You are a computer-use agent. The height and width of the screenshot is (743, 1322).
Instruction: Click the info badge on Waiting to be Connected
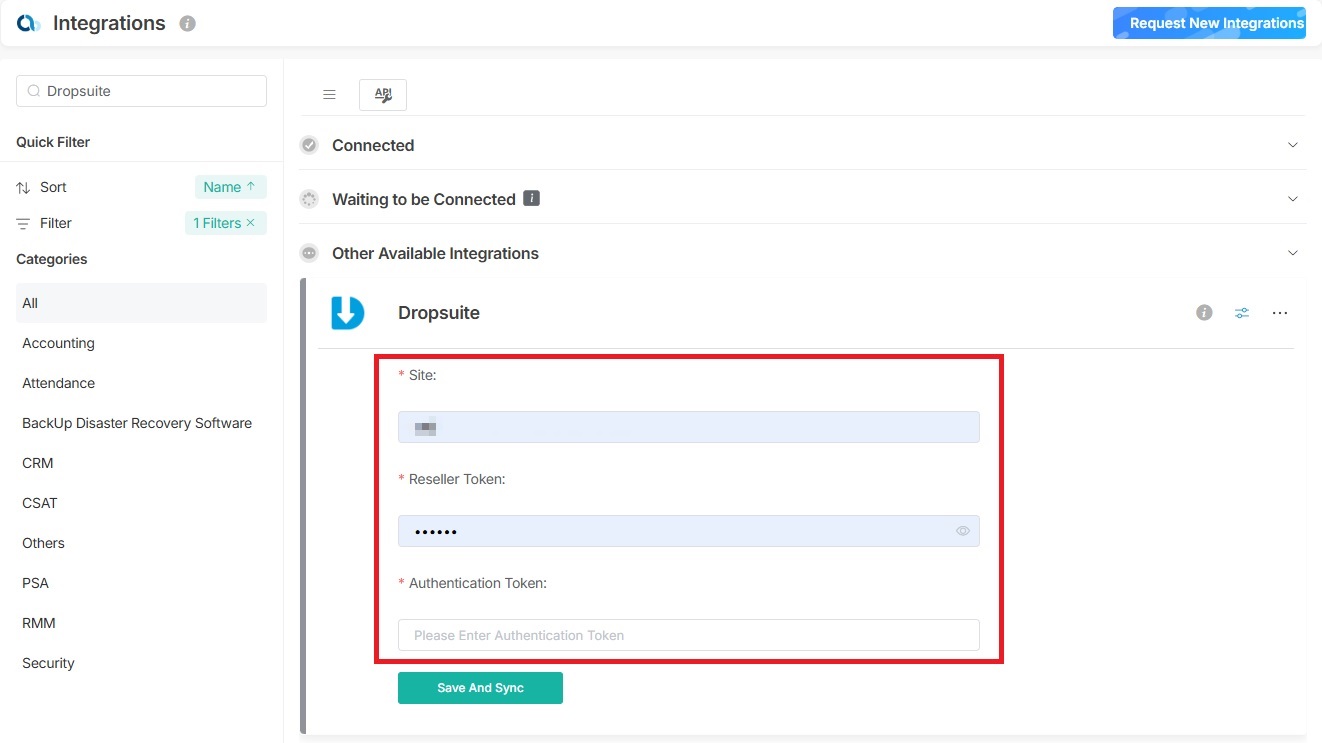532,198
